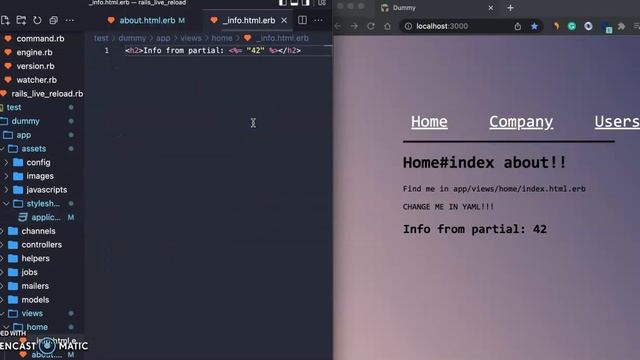Go forward in the browser

click(354, 26)
